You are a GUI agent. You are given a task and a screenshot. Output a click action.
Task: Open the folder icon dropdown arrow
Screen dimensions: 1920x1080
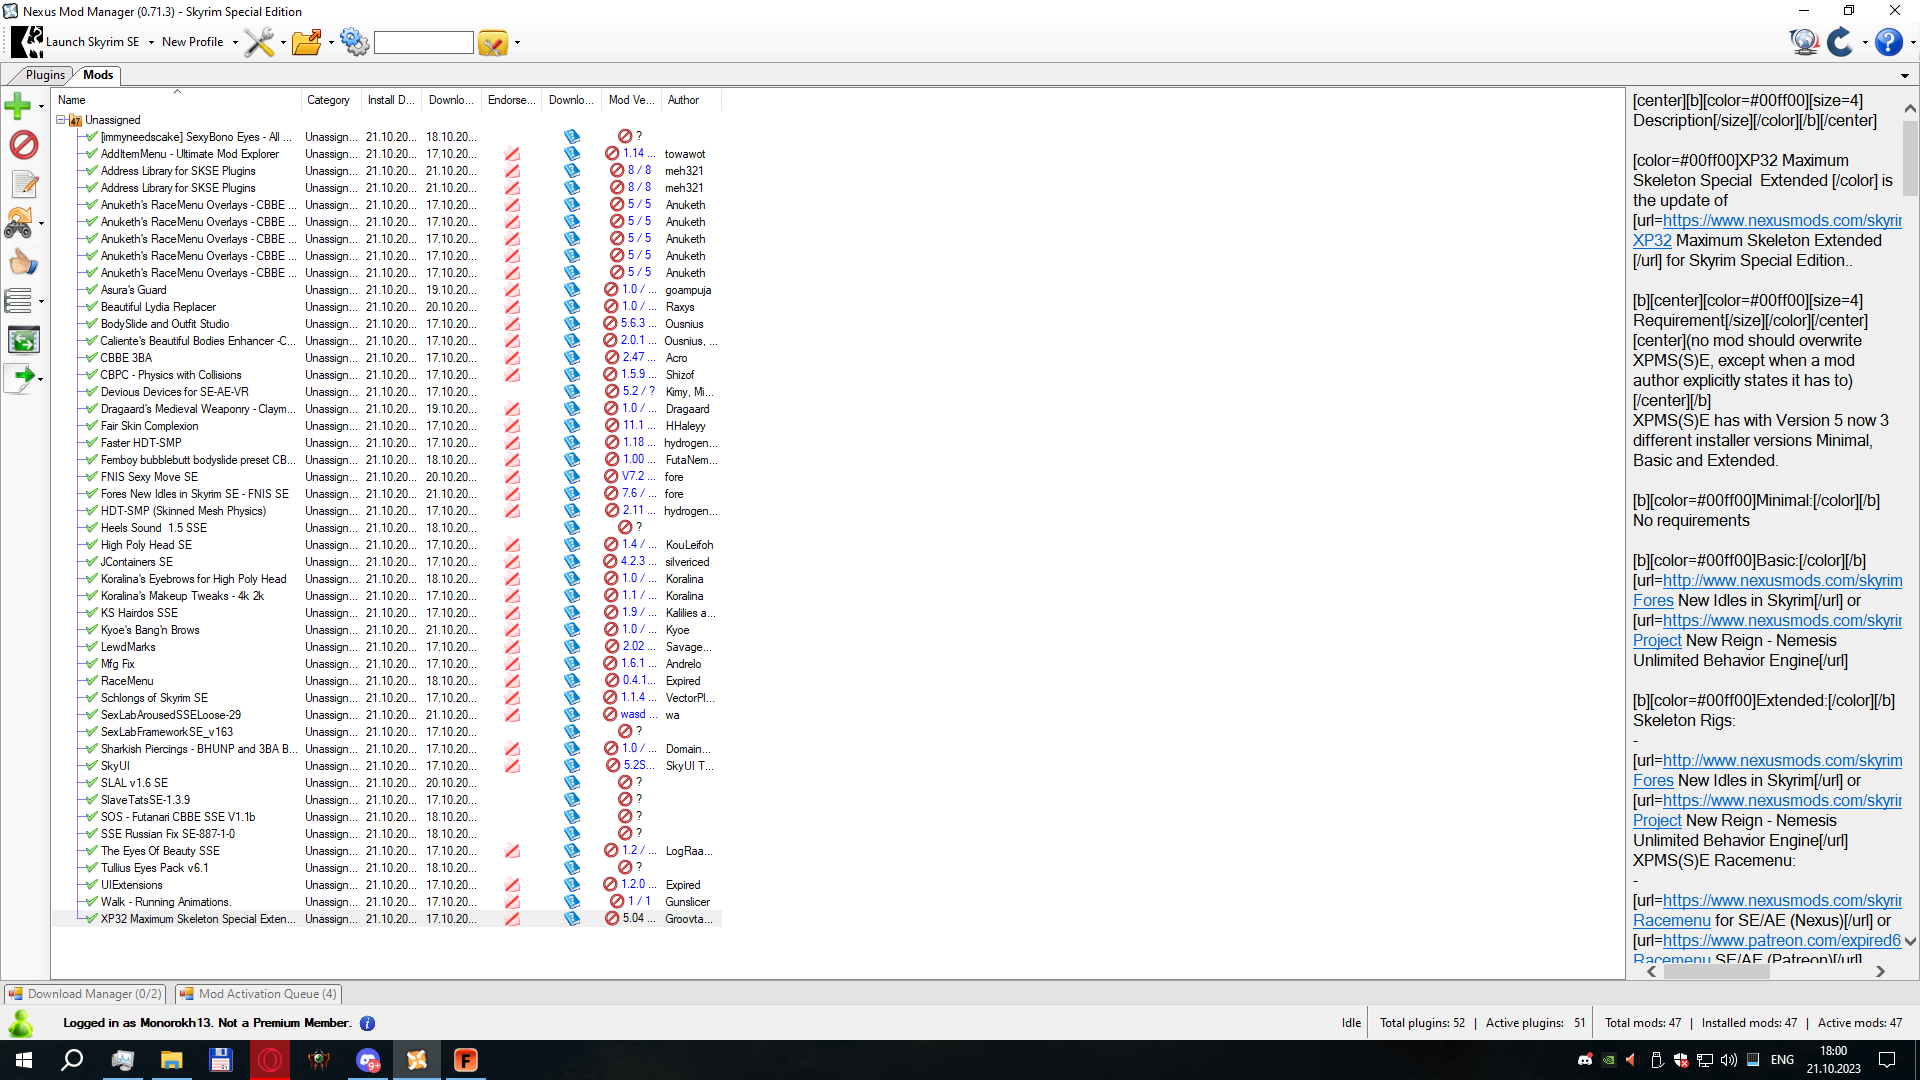click(x=331, y=42)
